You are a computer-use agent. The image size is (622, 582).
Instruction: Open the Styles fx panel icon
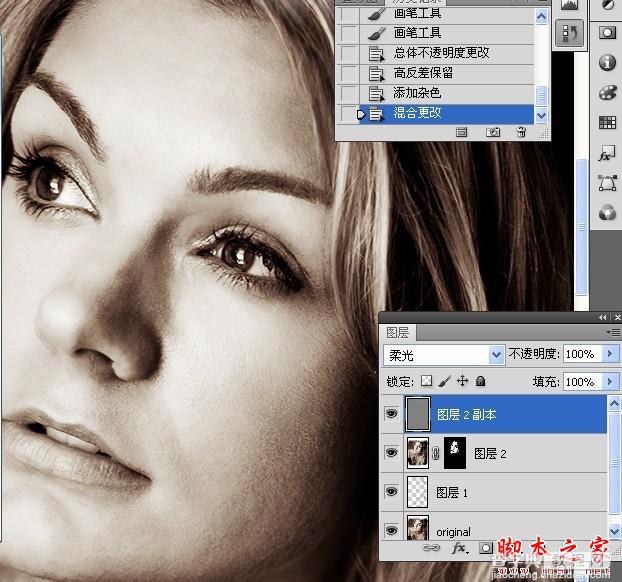click(607, 153)
